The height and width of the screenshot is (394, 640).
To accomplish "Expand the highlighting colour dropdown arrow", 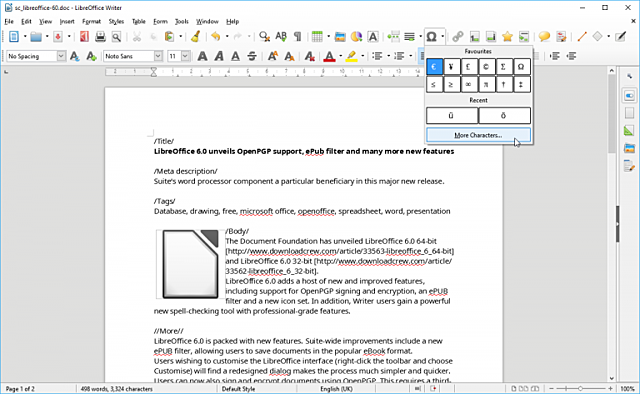I will (x=362, y=56).
